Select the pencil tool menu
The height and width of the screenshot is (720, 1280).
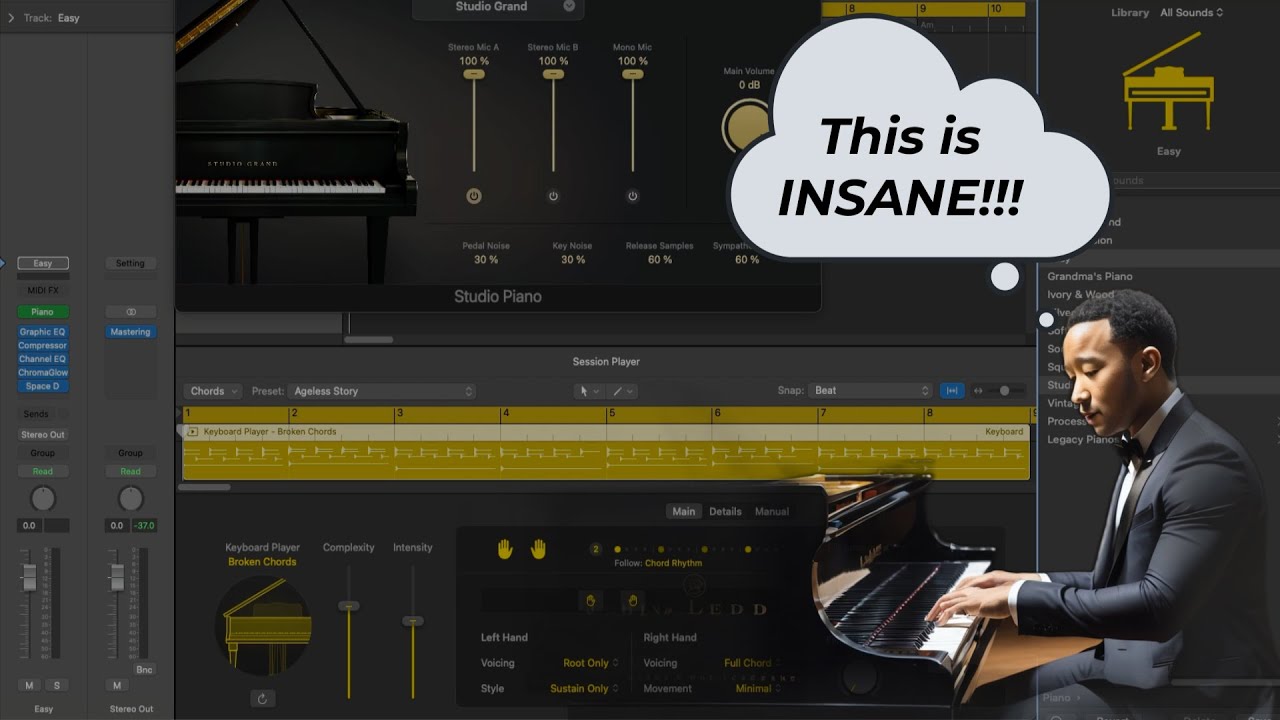tap(622, 391)
